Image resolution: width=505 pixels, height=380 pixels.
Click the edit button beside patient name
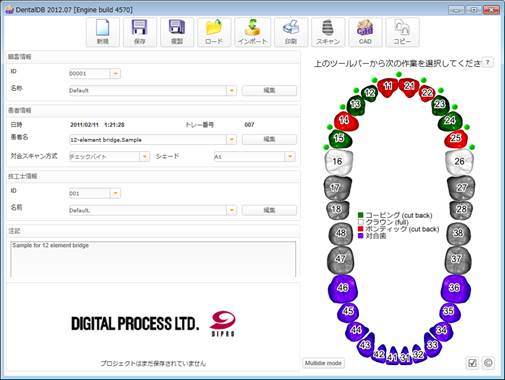[x=269, y=139]
